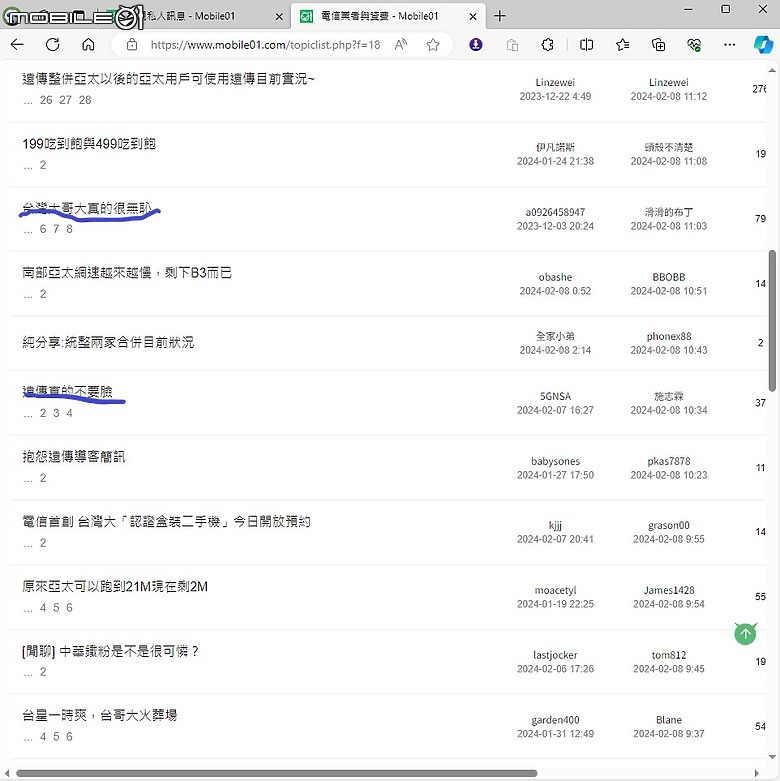Open the Collections icon

[658, 45]
